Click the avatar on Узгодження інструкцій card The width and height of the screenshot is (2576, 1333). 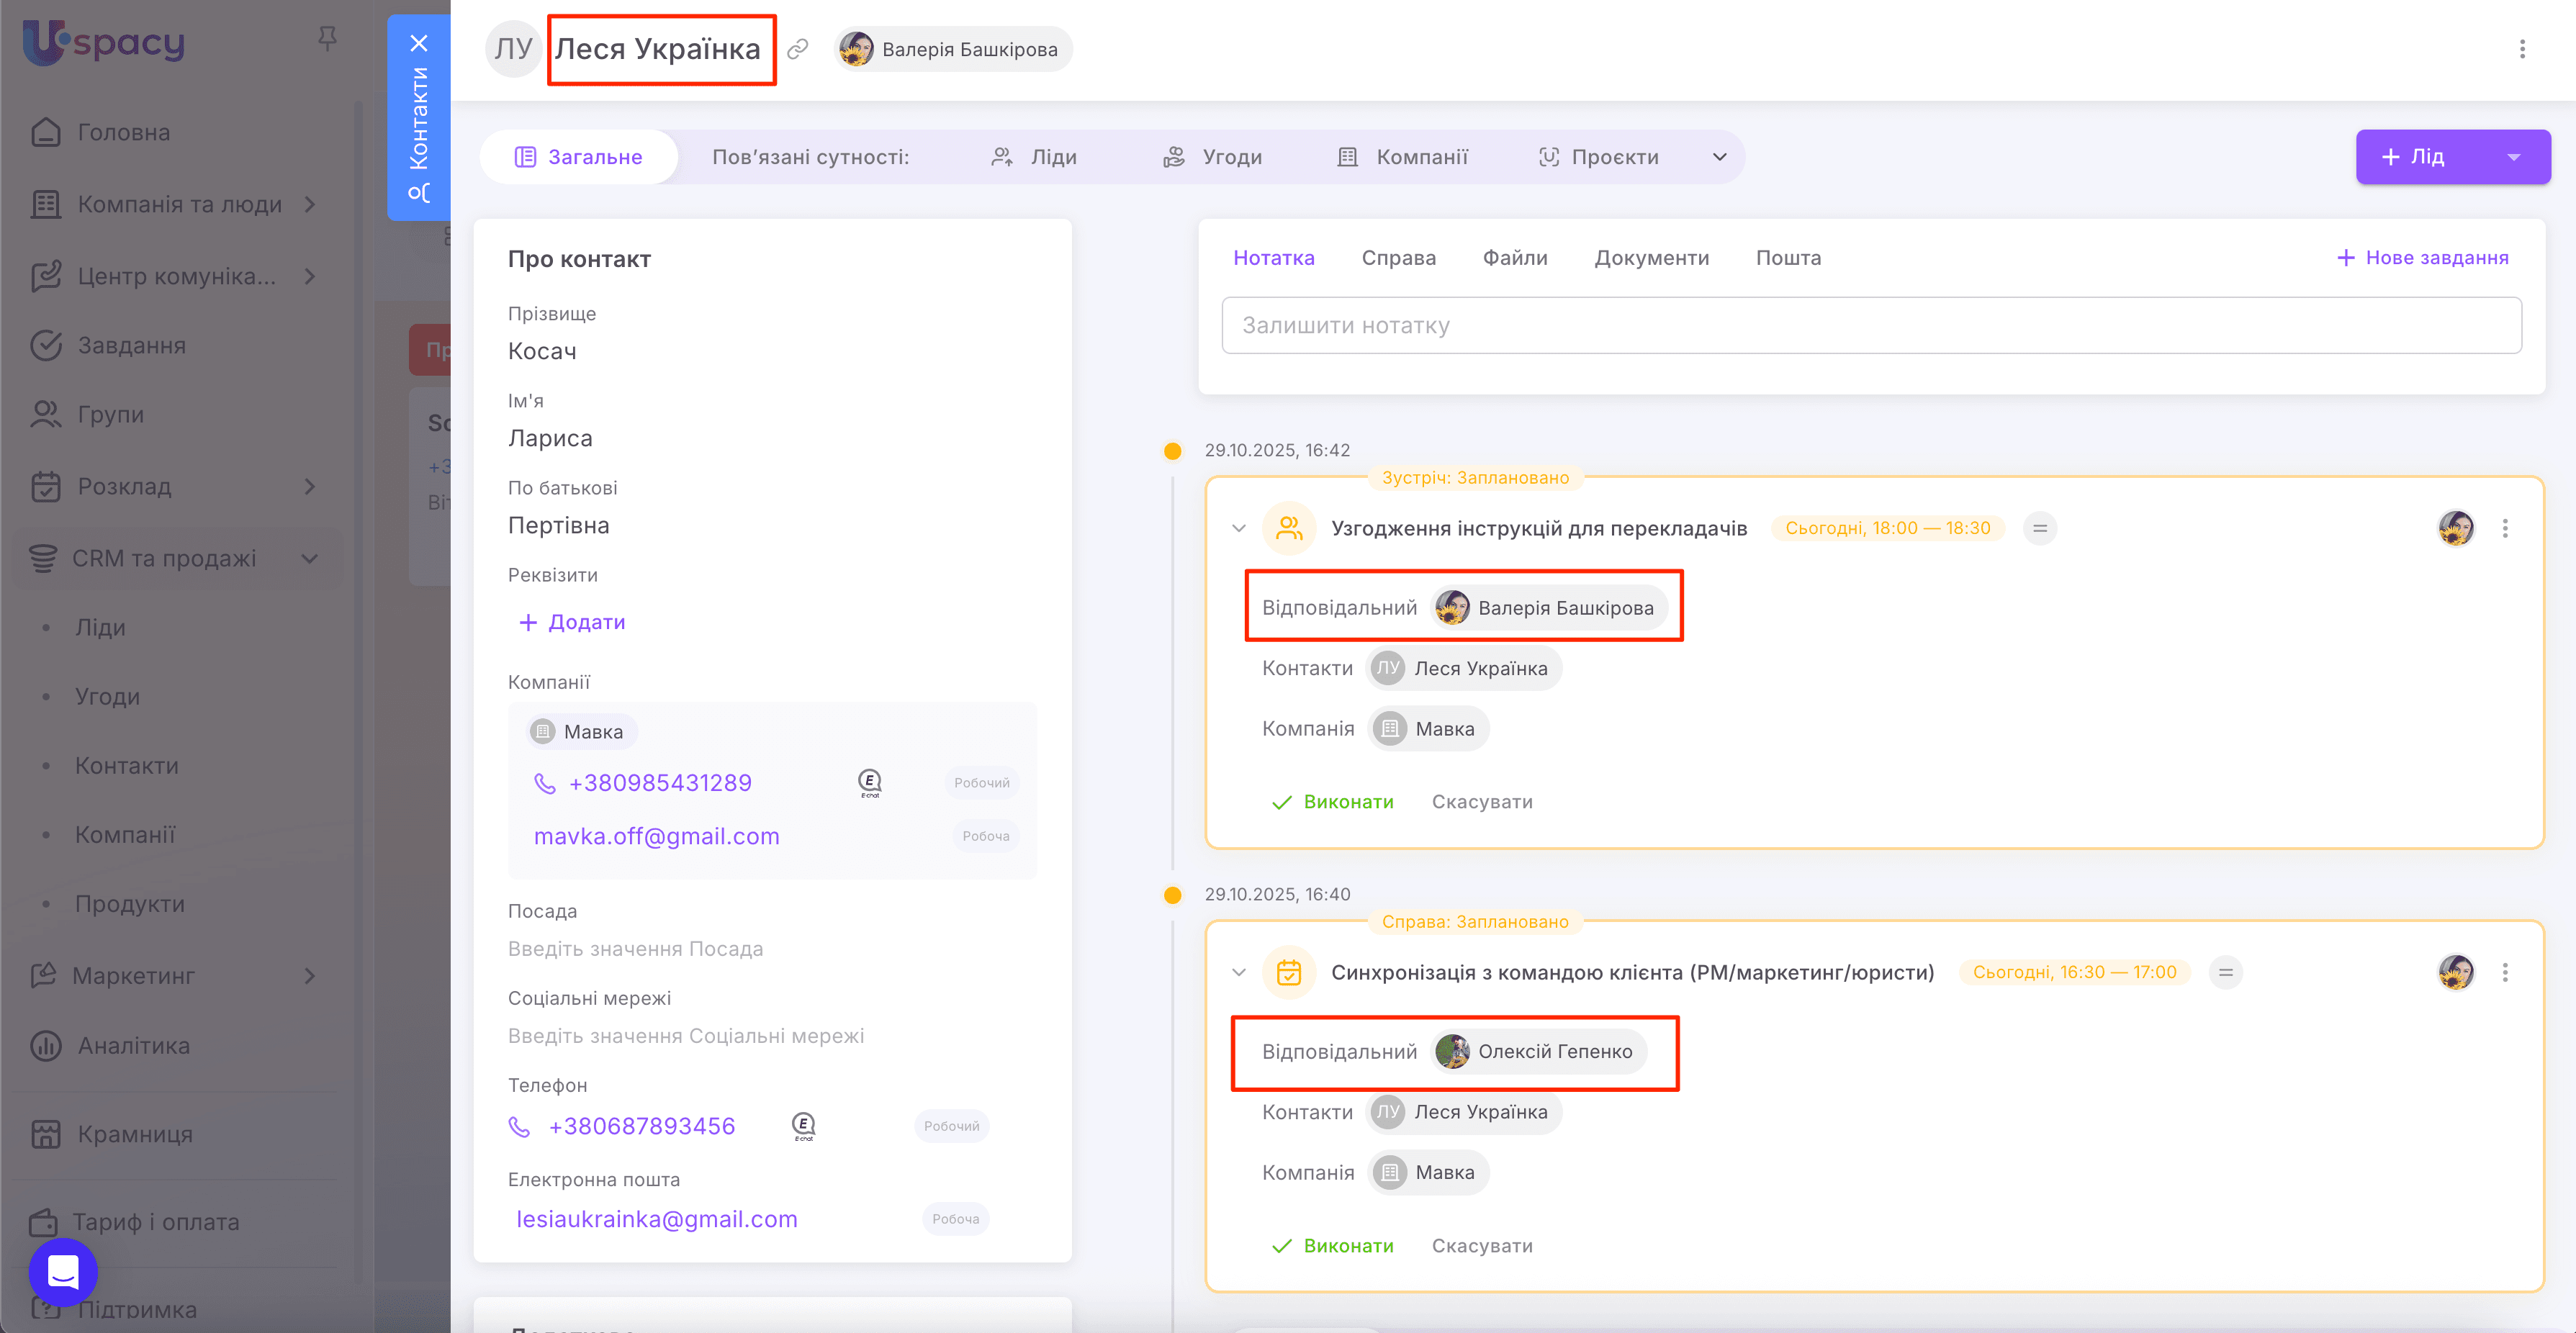click(2456, 528)
